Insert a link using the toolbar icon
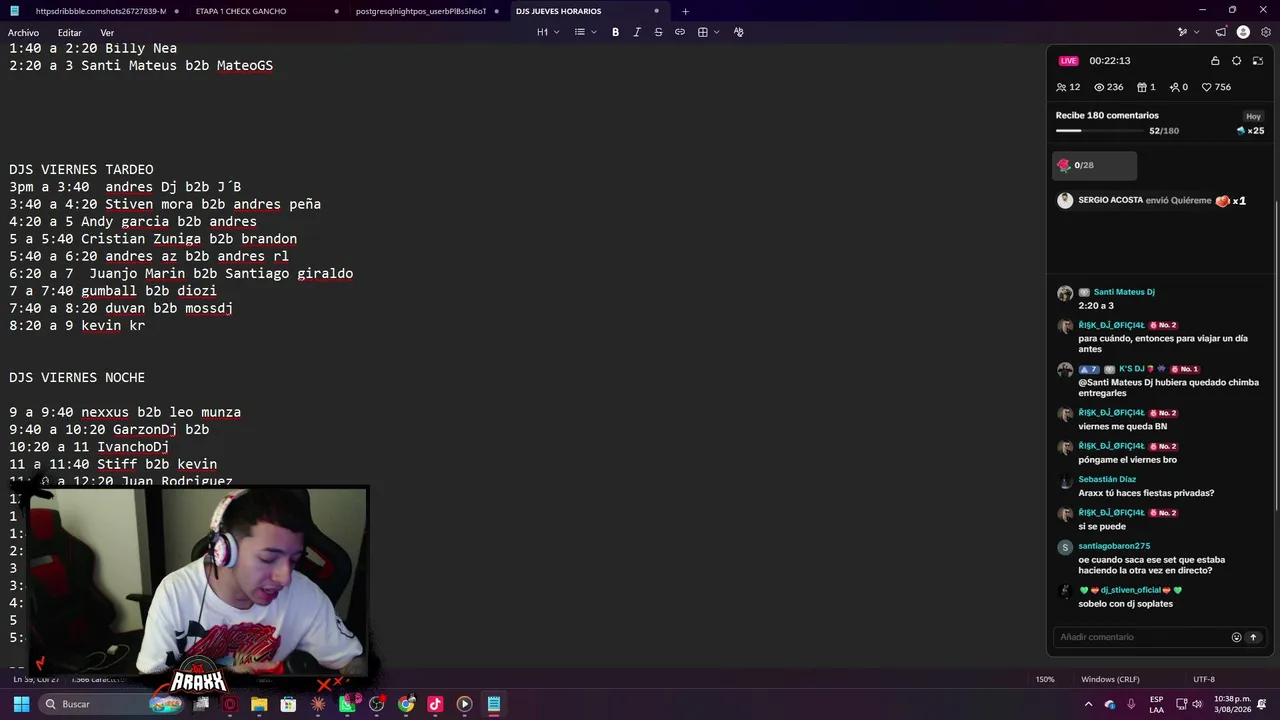 [x=680, y=32]
